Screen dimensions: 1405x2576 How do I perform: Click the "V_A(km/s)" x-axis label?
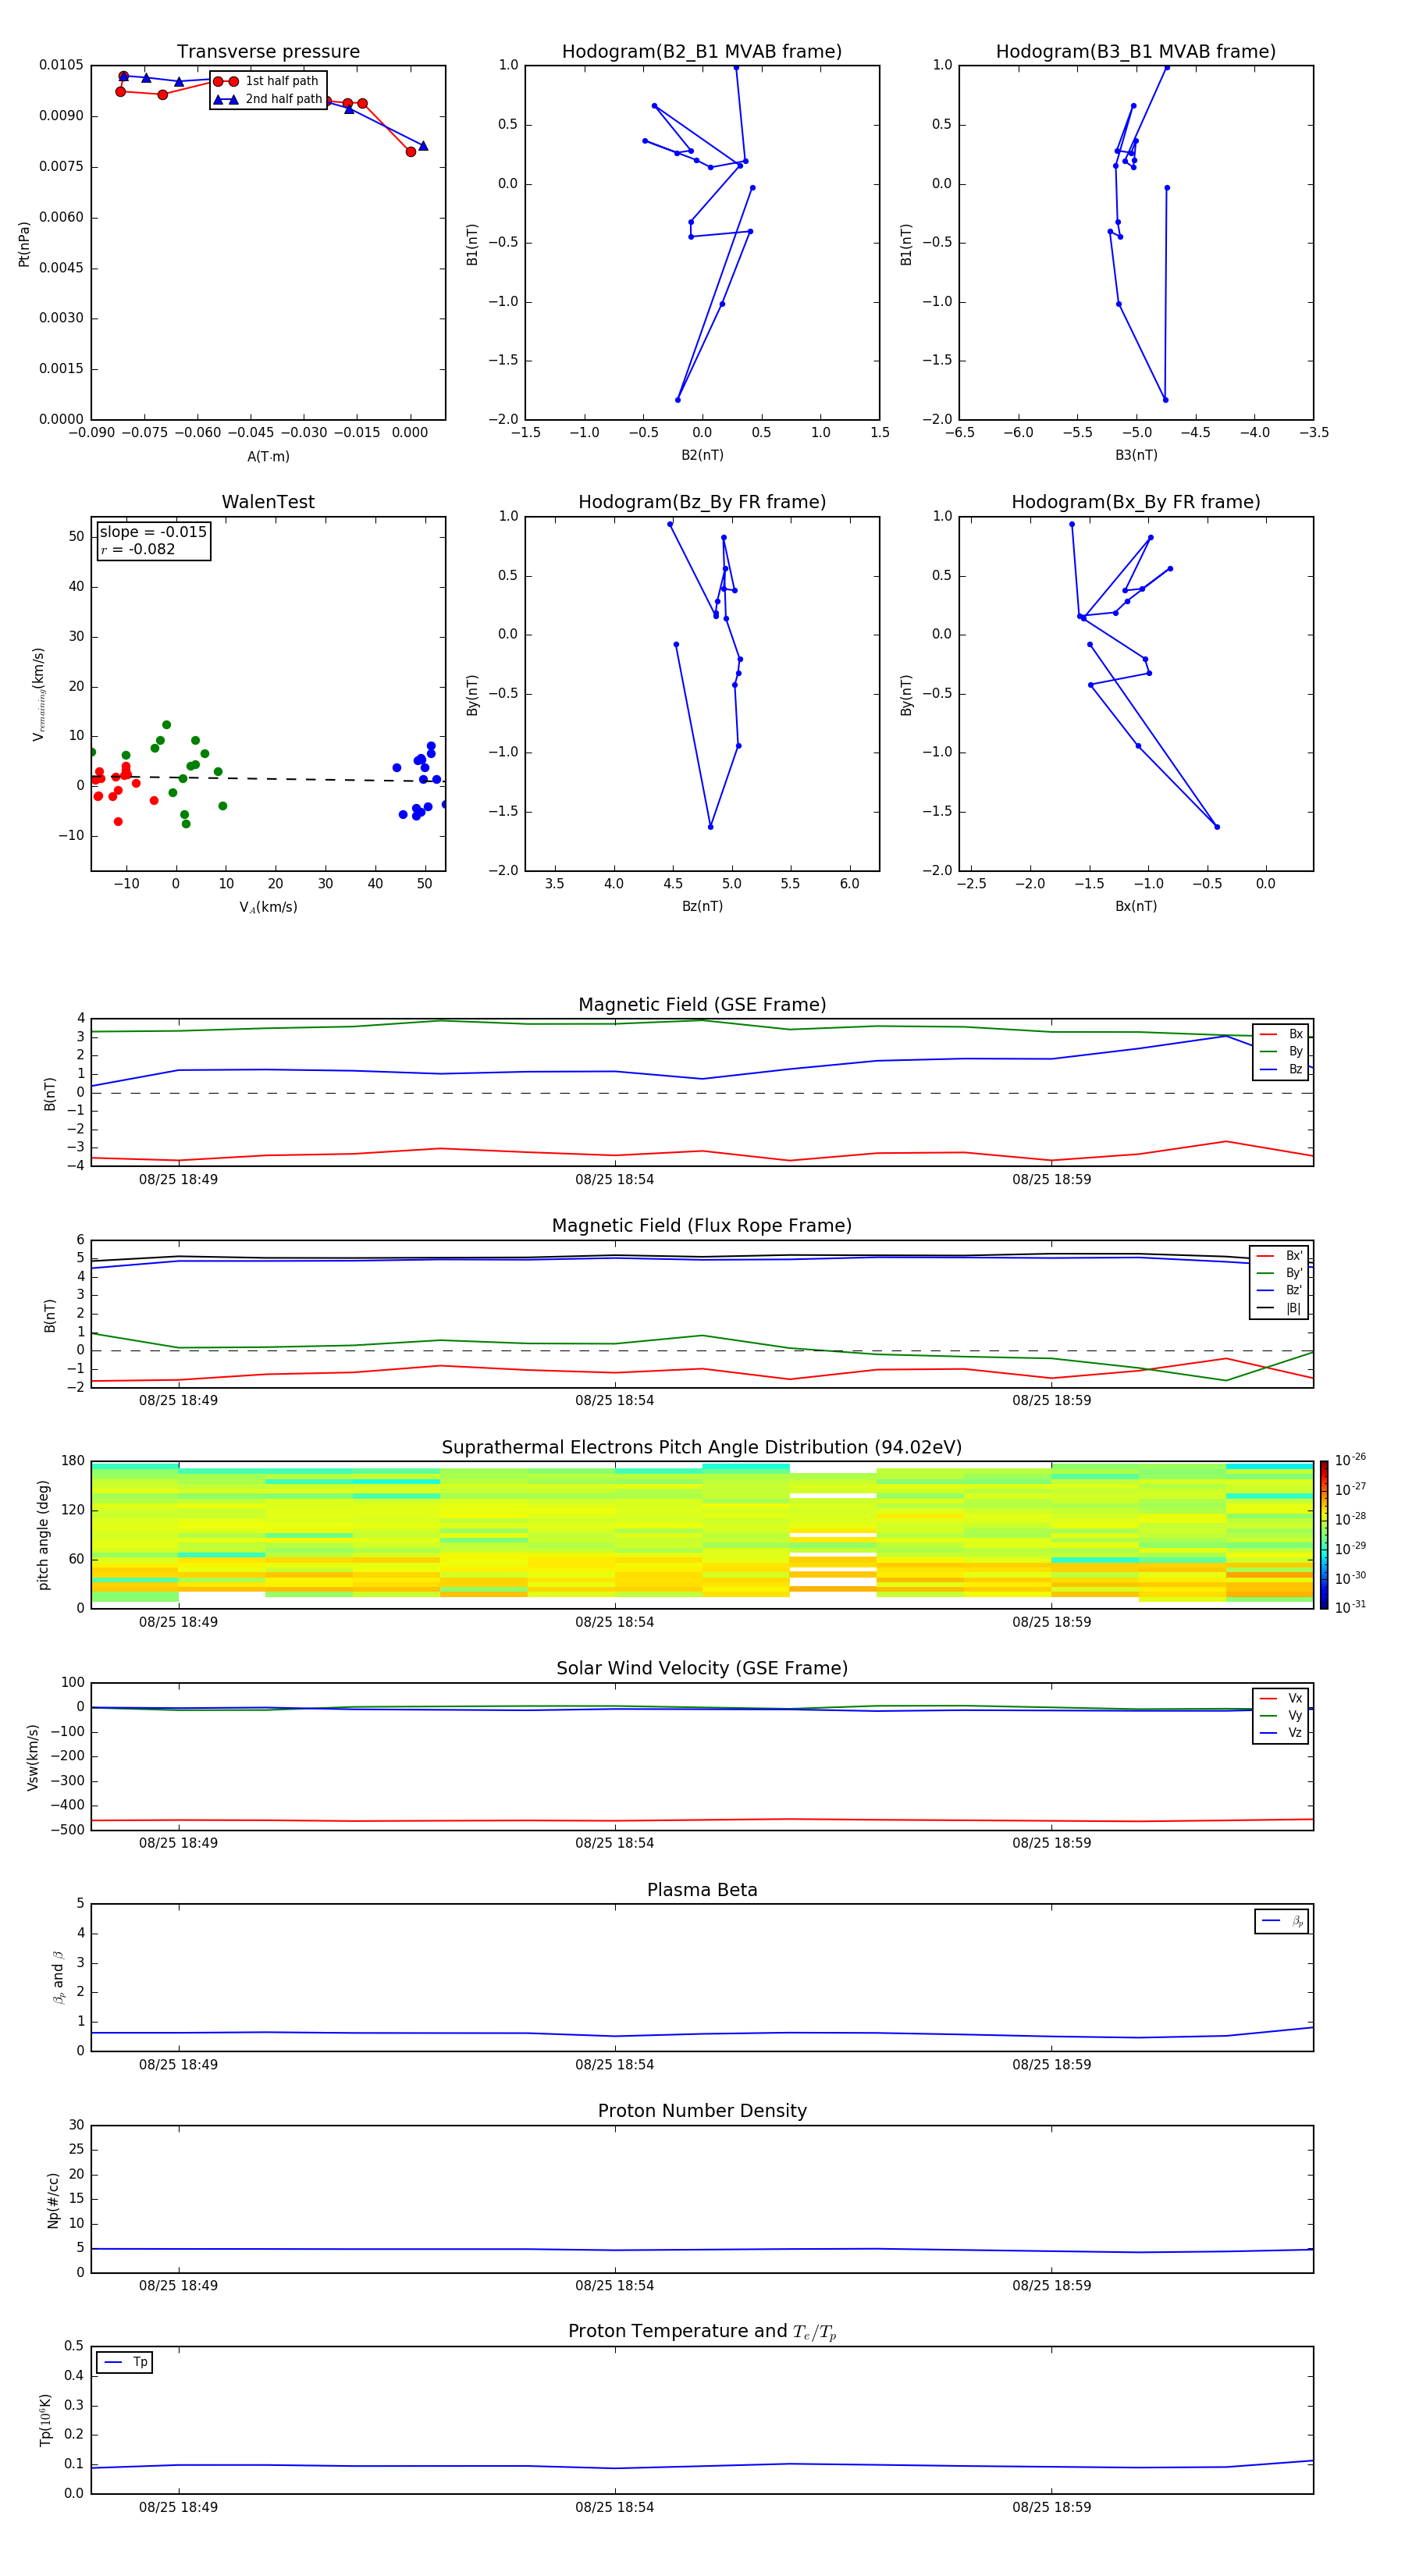(268, 907)
